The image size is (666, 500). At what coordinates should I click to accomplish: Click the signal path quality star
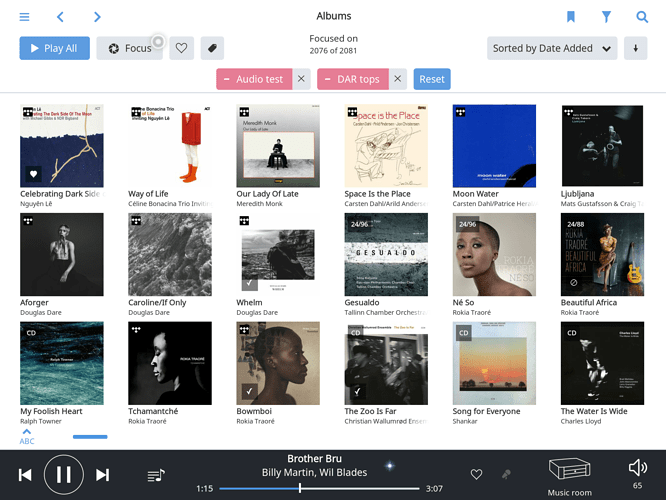tap(389, 466)
